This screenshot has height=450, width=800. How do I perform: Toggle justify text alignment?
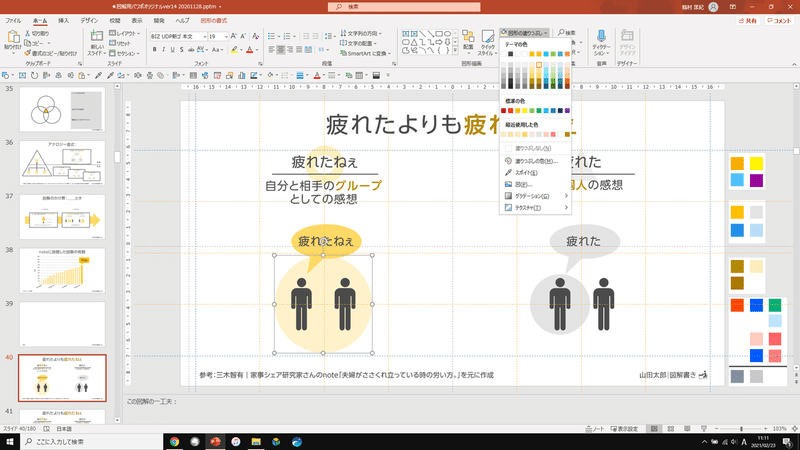[x=299, y=49]
